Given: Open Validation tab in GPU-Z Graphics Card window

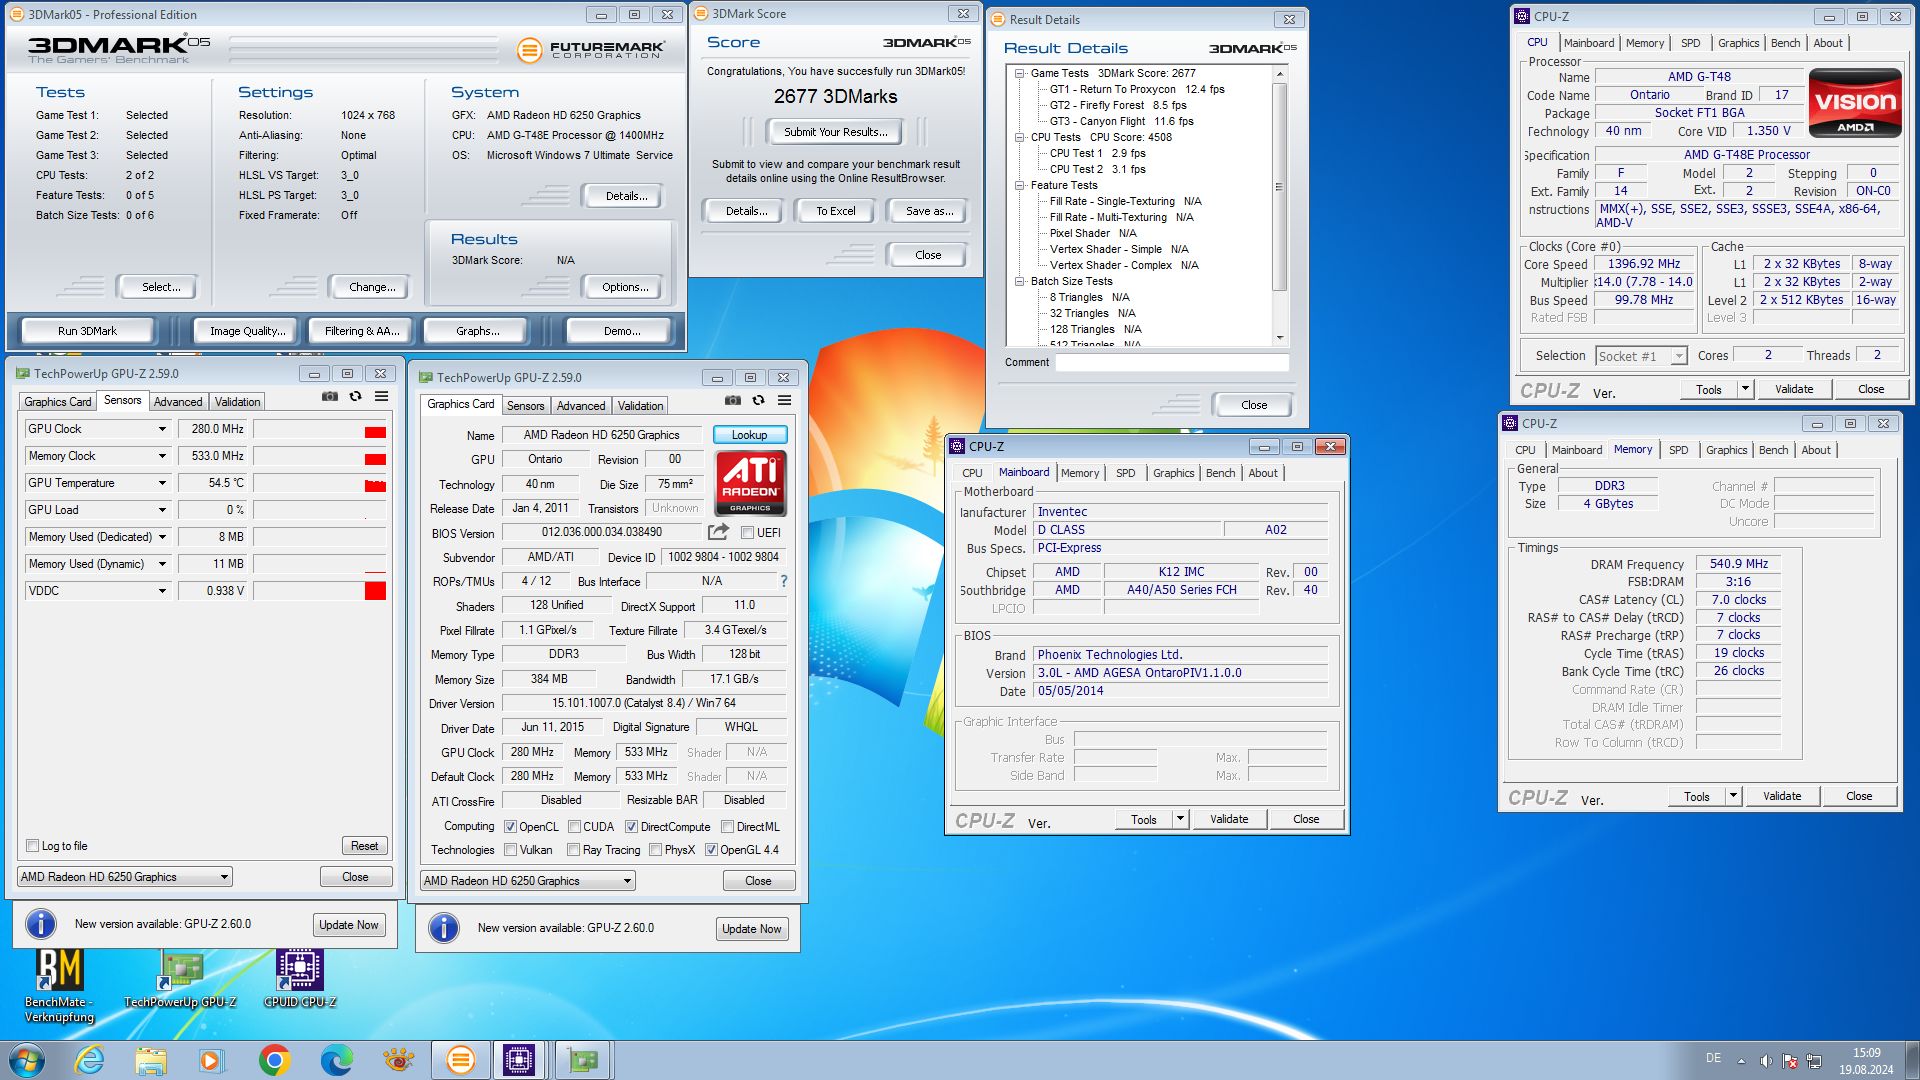Looking at the screenshot, I should point(640,405).
